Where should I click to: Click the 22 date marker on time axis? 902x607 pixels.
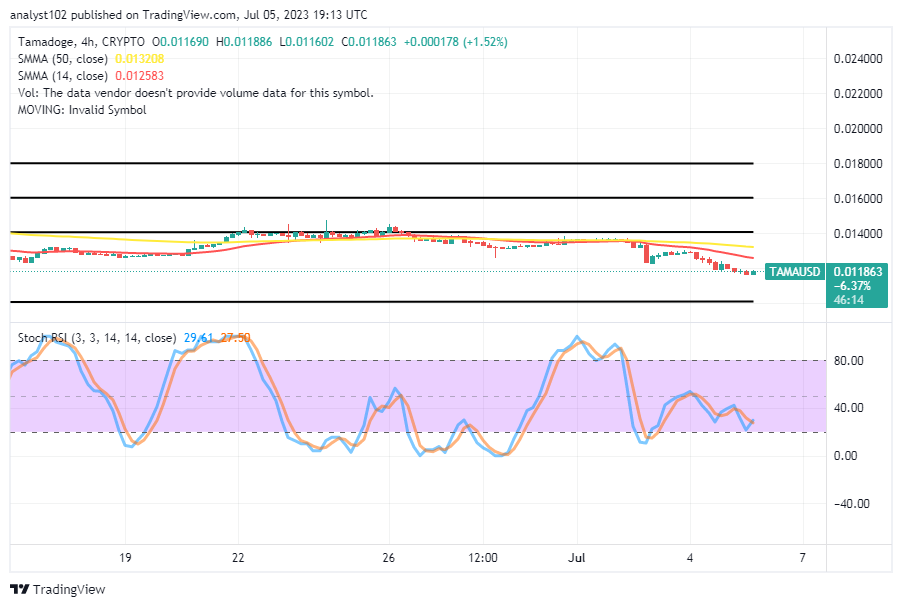pyautogui.click(x=238, y=558)
